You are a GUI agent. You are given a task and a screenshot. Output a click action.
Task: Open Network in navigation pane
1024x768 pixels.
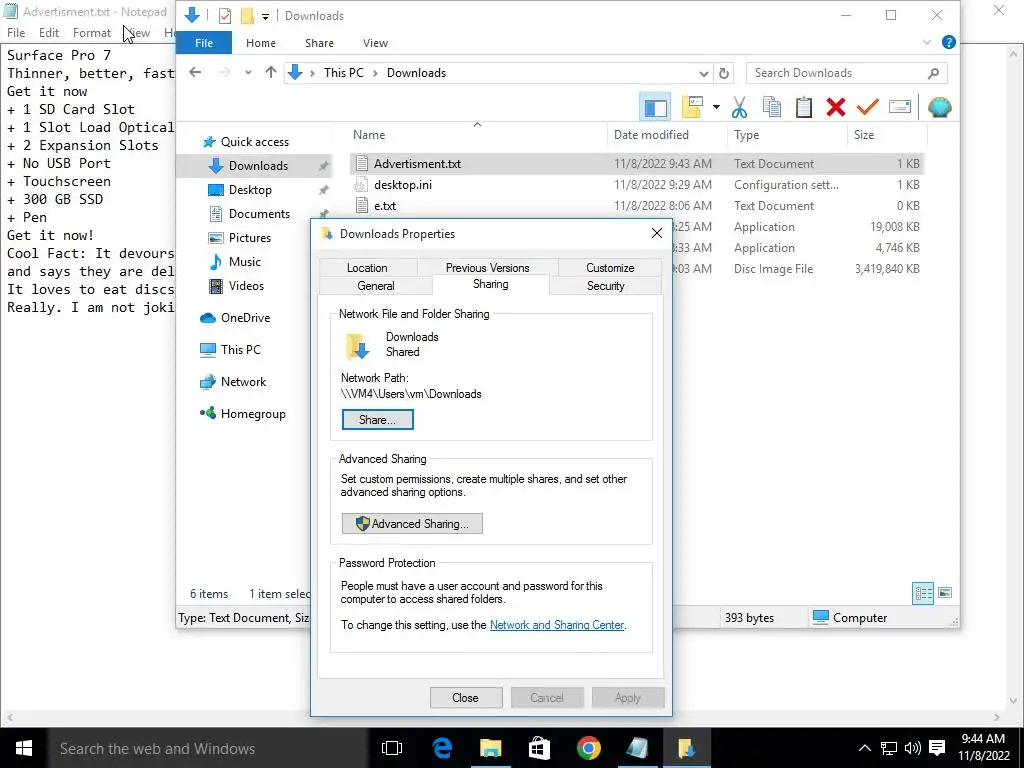coord(243,381)
